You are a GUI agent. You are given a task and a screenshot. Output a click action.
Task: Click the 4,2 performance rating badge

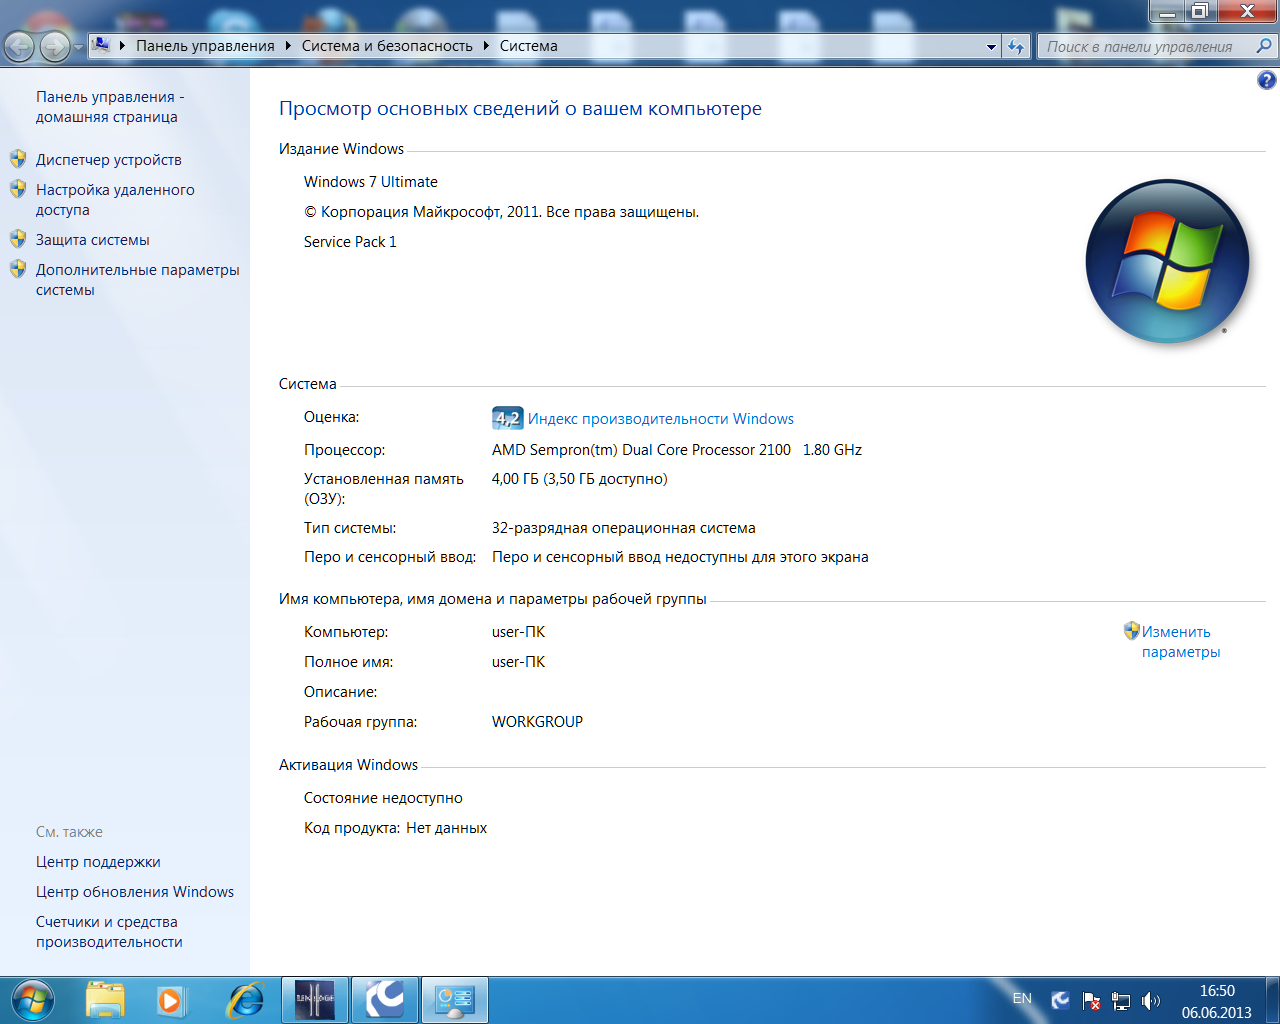click(507, 418)
